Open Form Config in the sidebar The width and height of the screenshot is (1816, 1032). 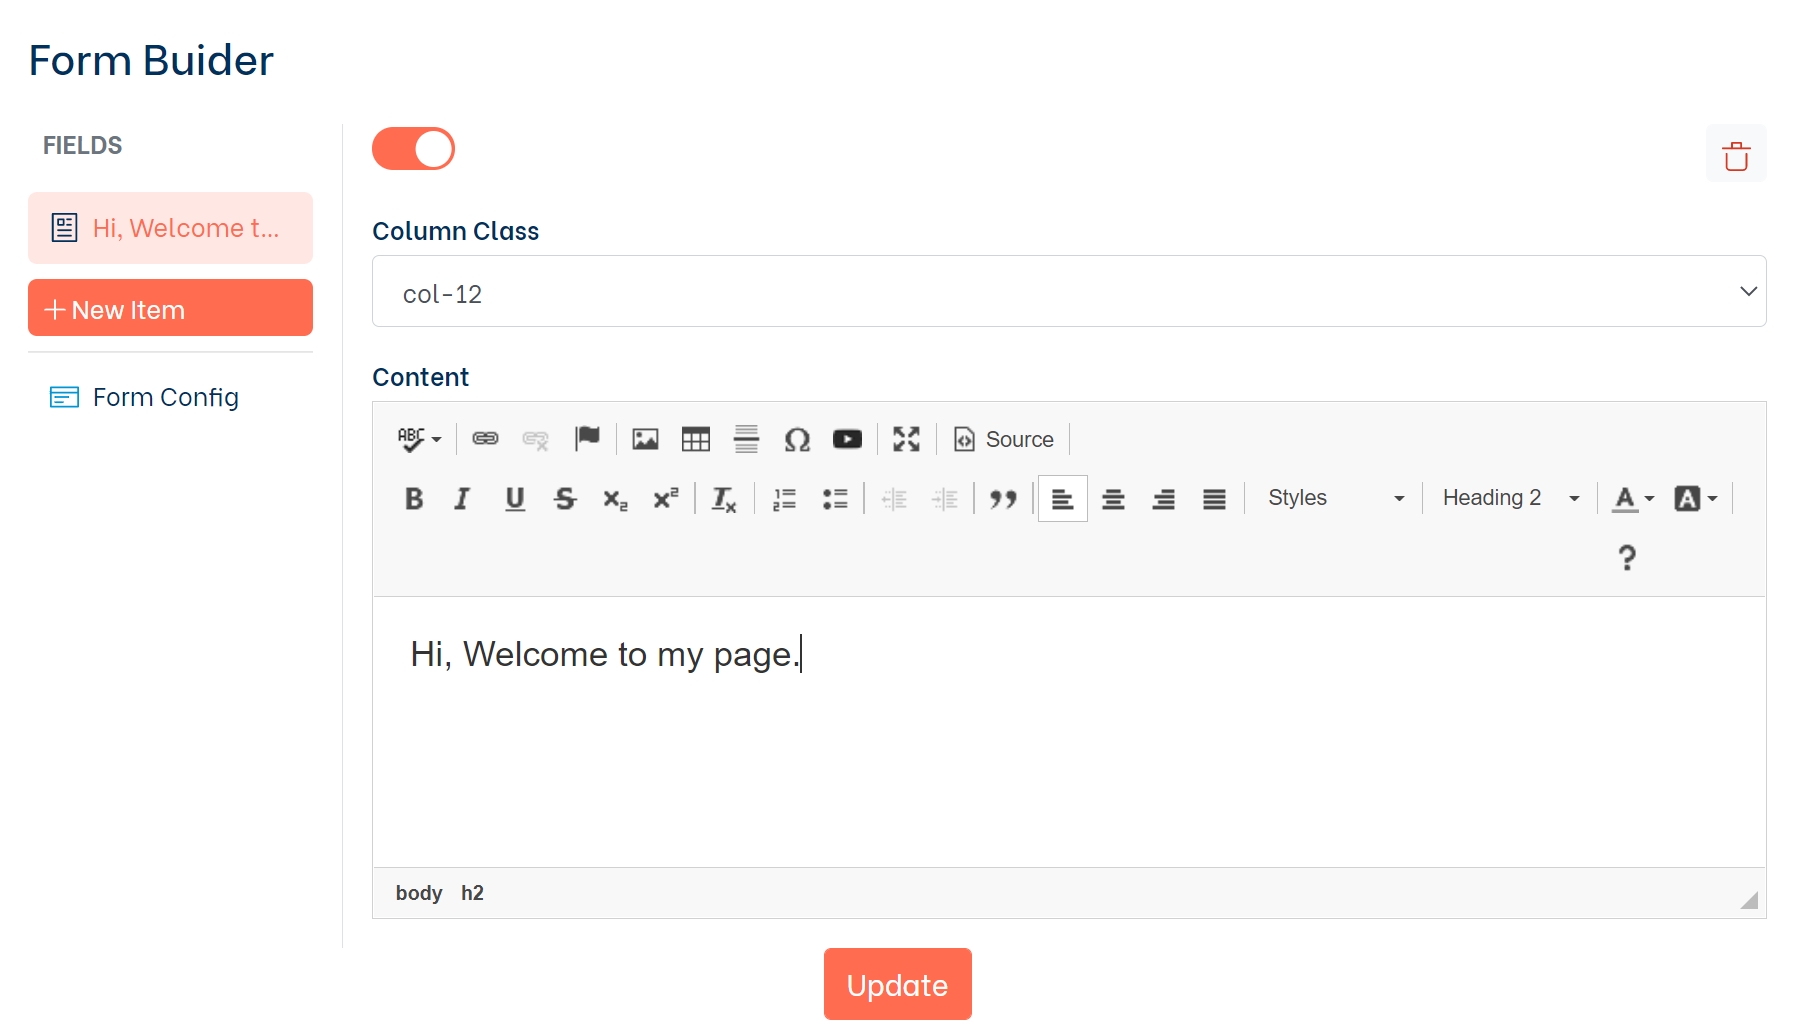click(x=165, y=397)
